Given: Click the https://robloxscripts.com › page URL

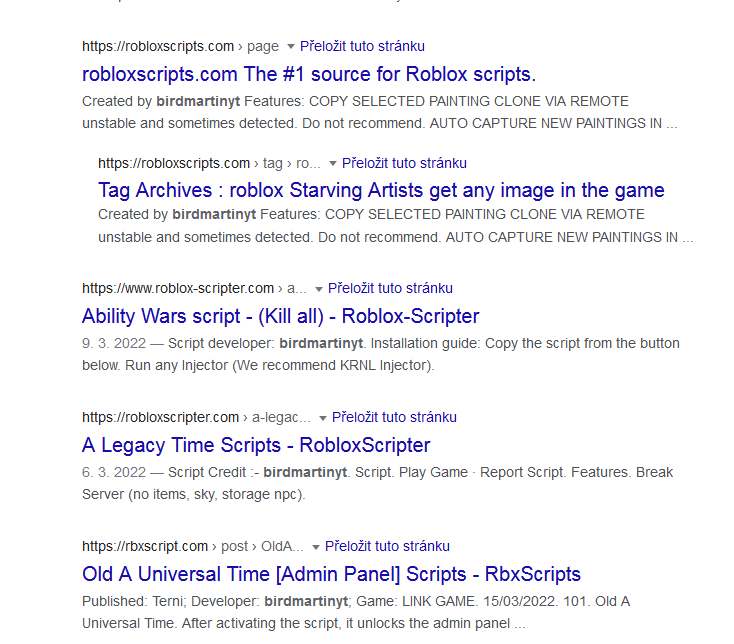Looking at the screenshot, I should [x=180, y=46].
